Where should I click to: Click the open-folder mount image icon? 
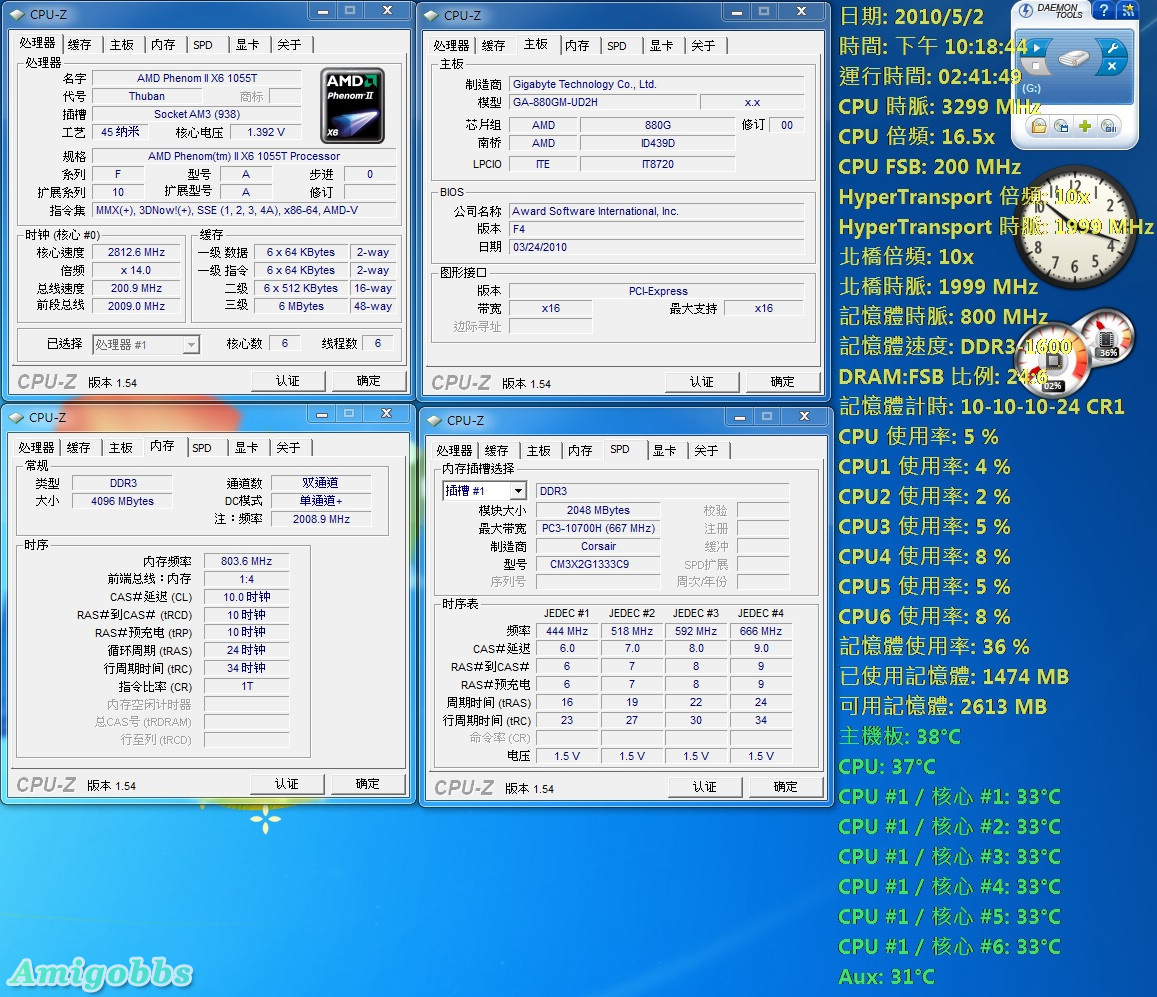1039,126
